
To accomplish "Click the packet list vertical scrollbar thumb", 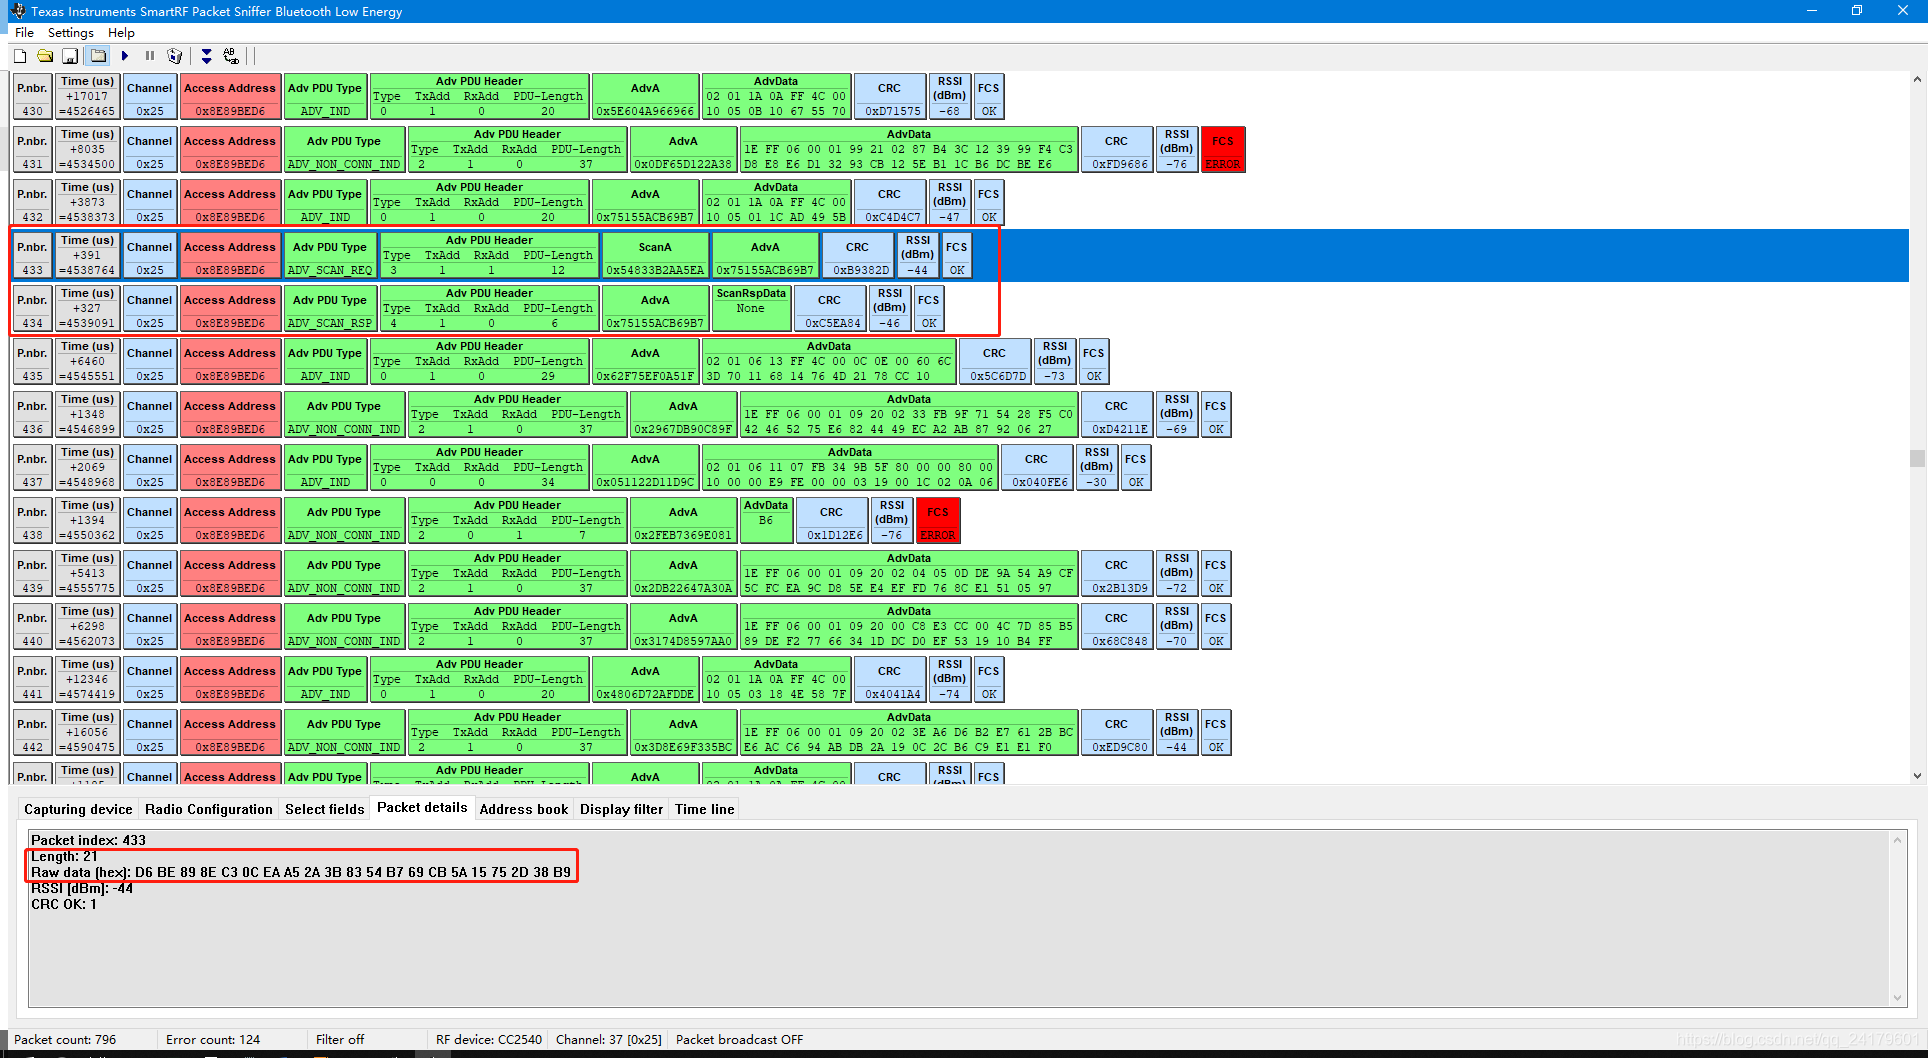I will [x=1917, y=459].
